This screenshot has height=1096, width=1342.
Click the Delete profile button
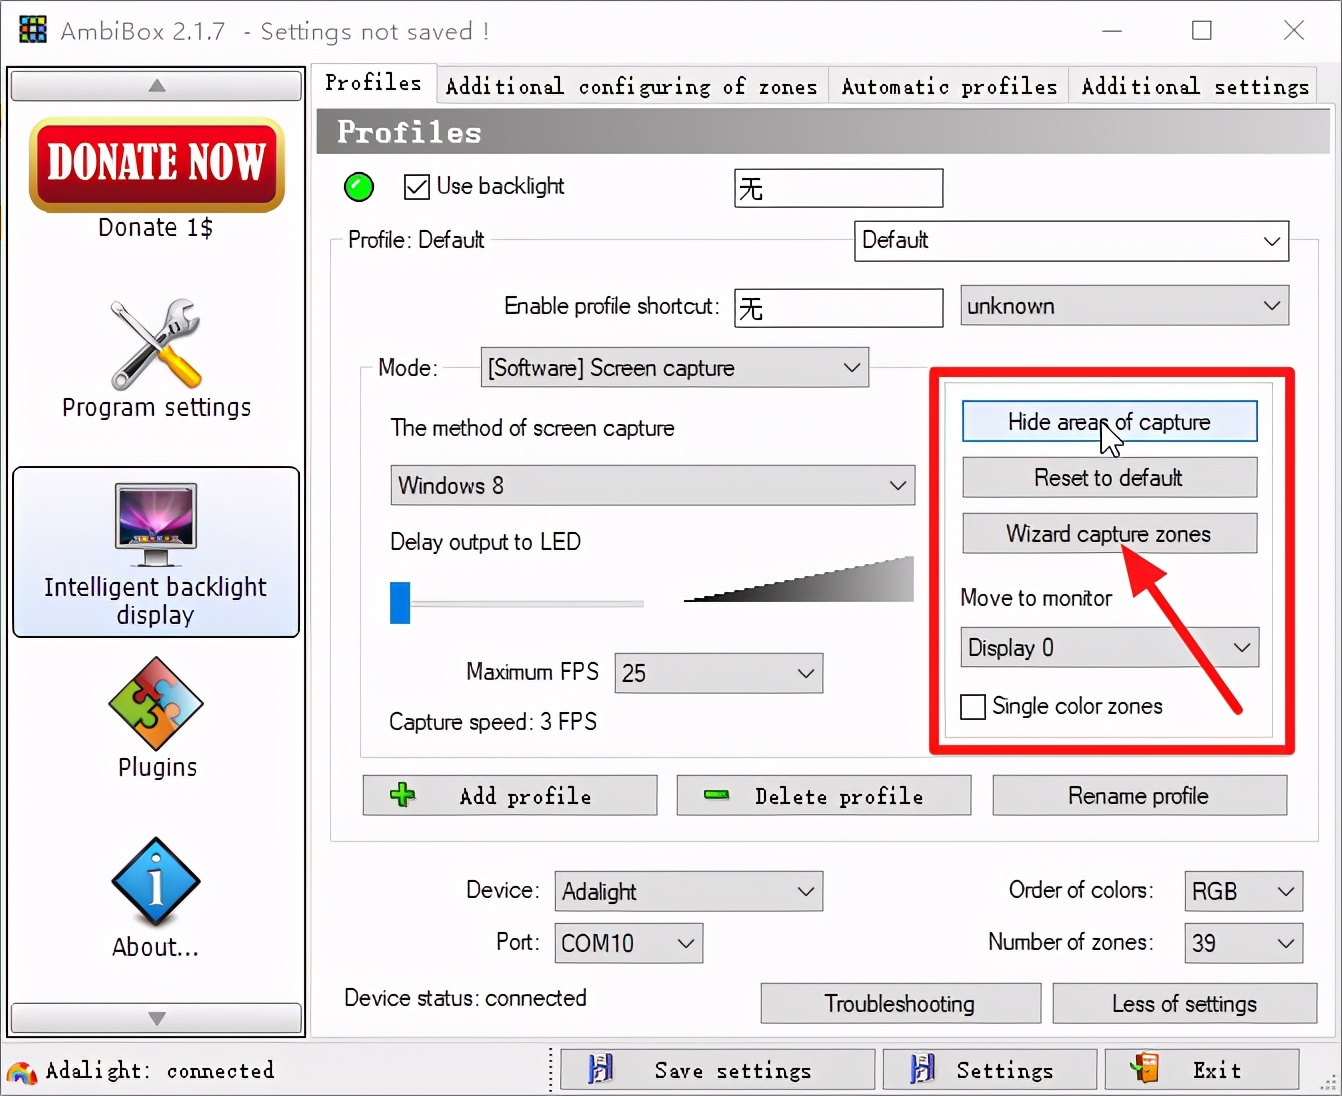pos(824,796)
